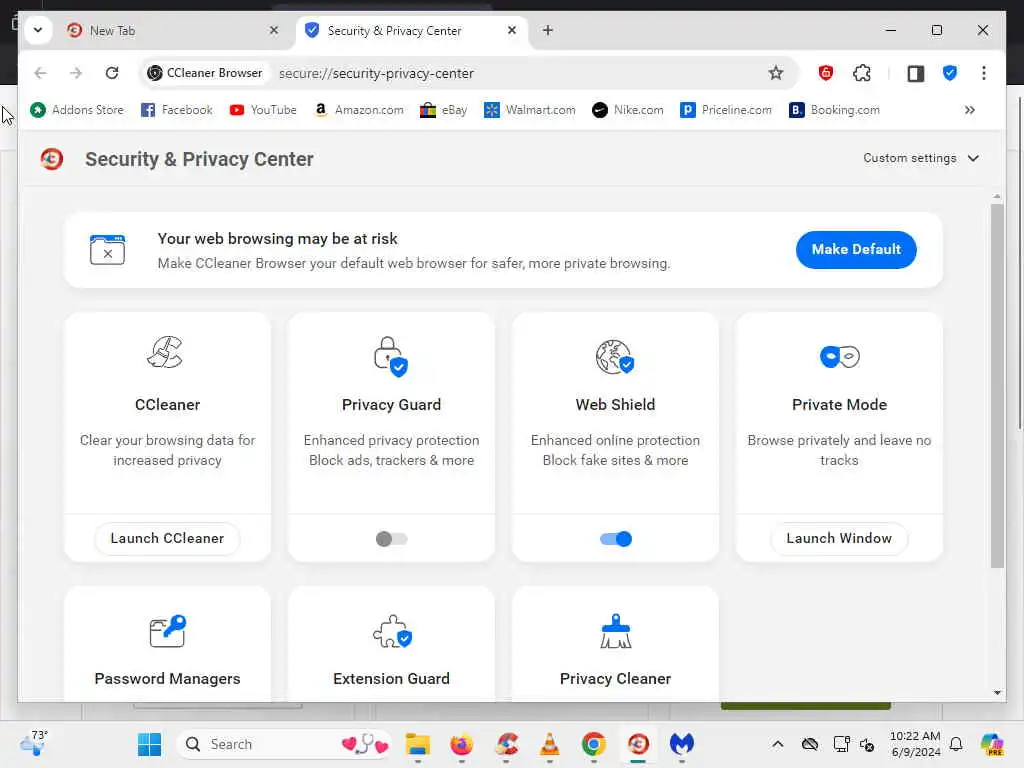Open the red ad-blocker shield extension
1024x768 pixels.
click(x=825, y=73)
